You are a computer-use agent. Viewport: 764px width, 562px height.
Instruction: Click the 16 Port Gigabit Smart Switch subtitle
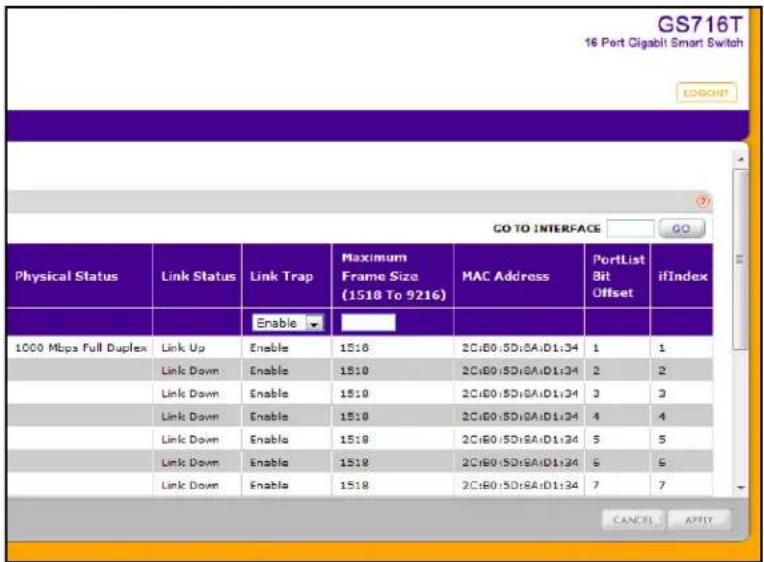click(x=664, y=43)
